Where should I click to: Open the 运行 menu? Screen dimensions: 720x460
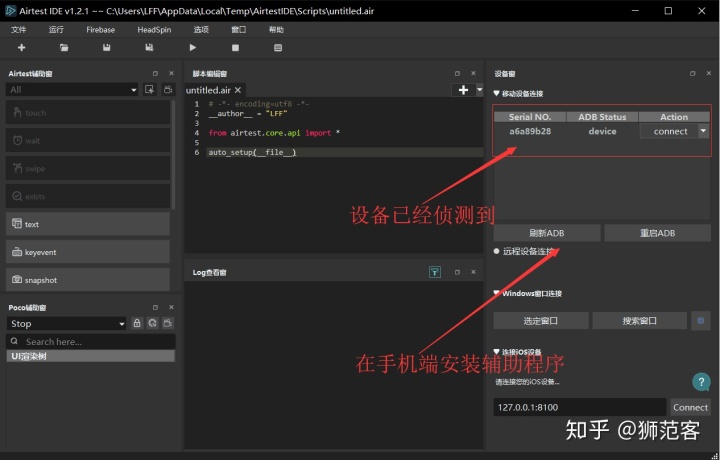56,30
